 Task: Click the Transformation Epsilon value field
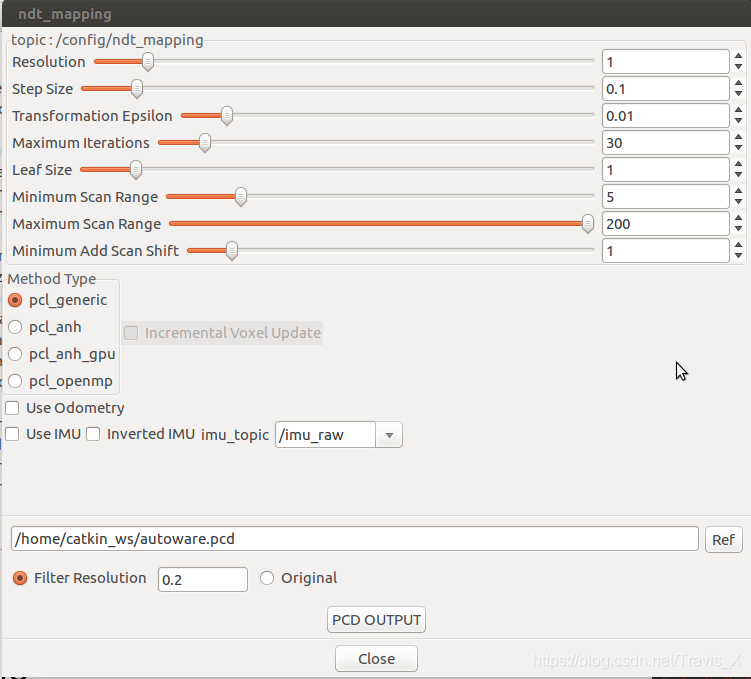[x=666, y=116]
